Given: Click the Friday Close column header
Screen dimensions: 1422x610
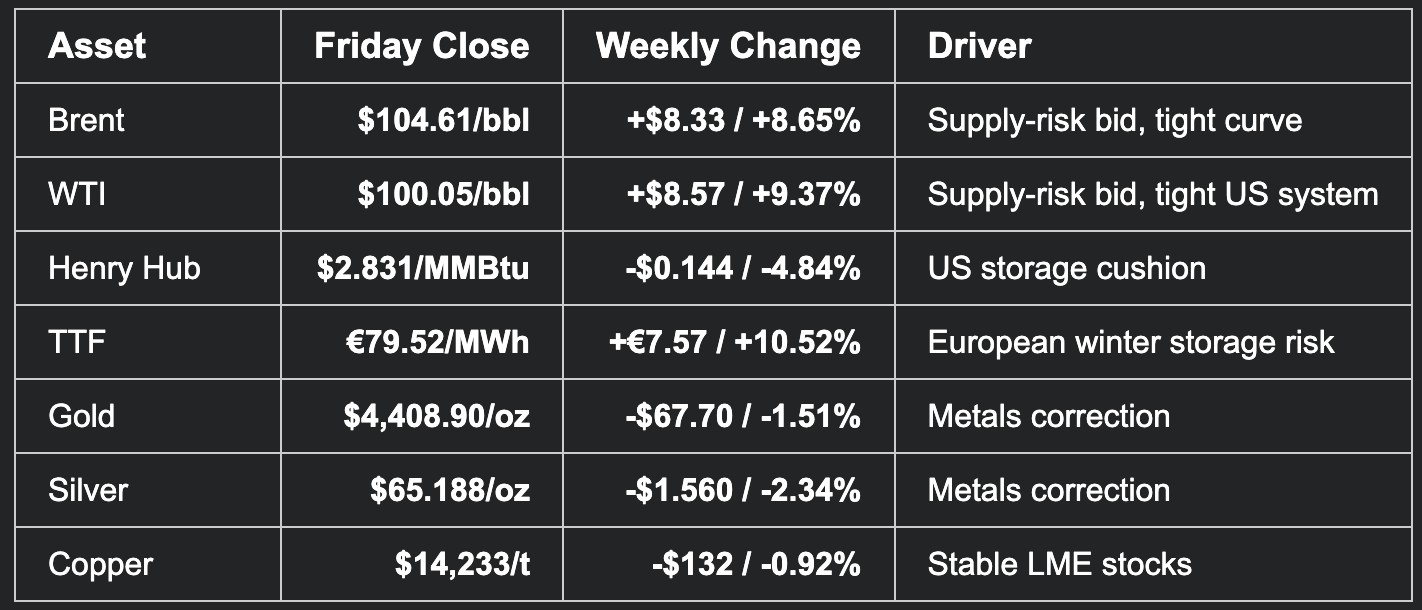Looking at the screenshot, I should (421, 46).
